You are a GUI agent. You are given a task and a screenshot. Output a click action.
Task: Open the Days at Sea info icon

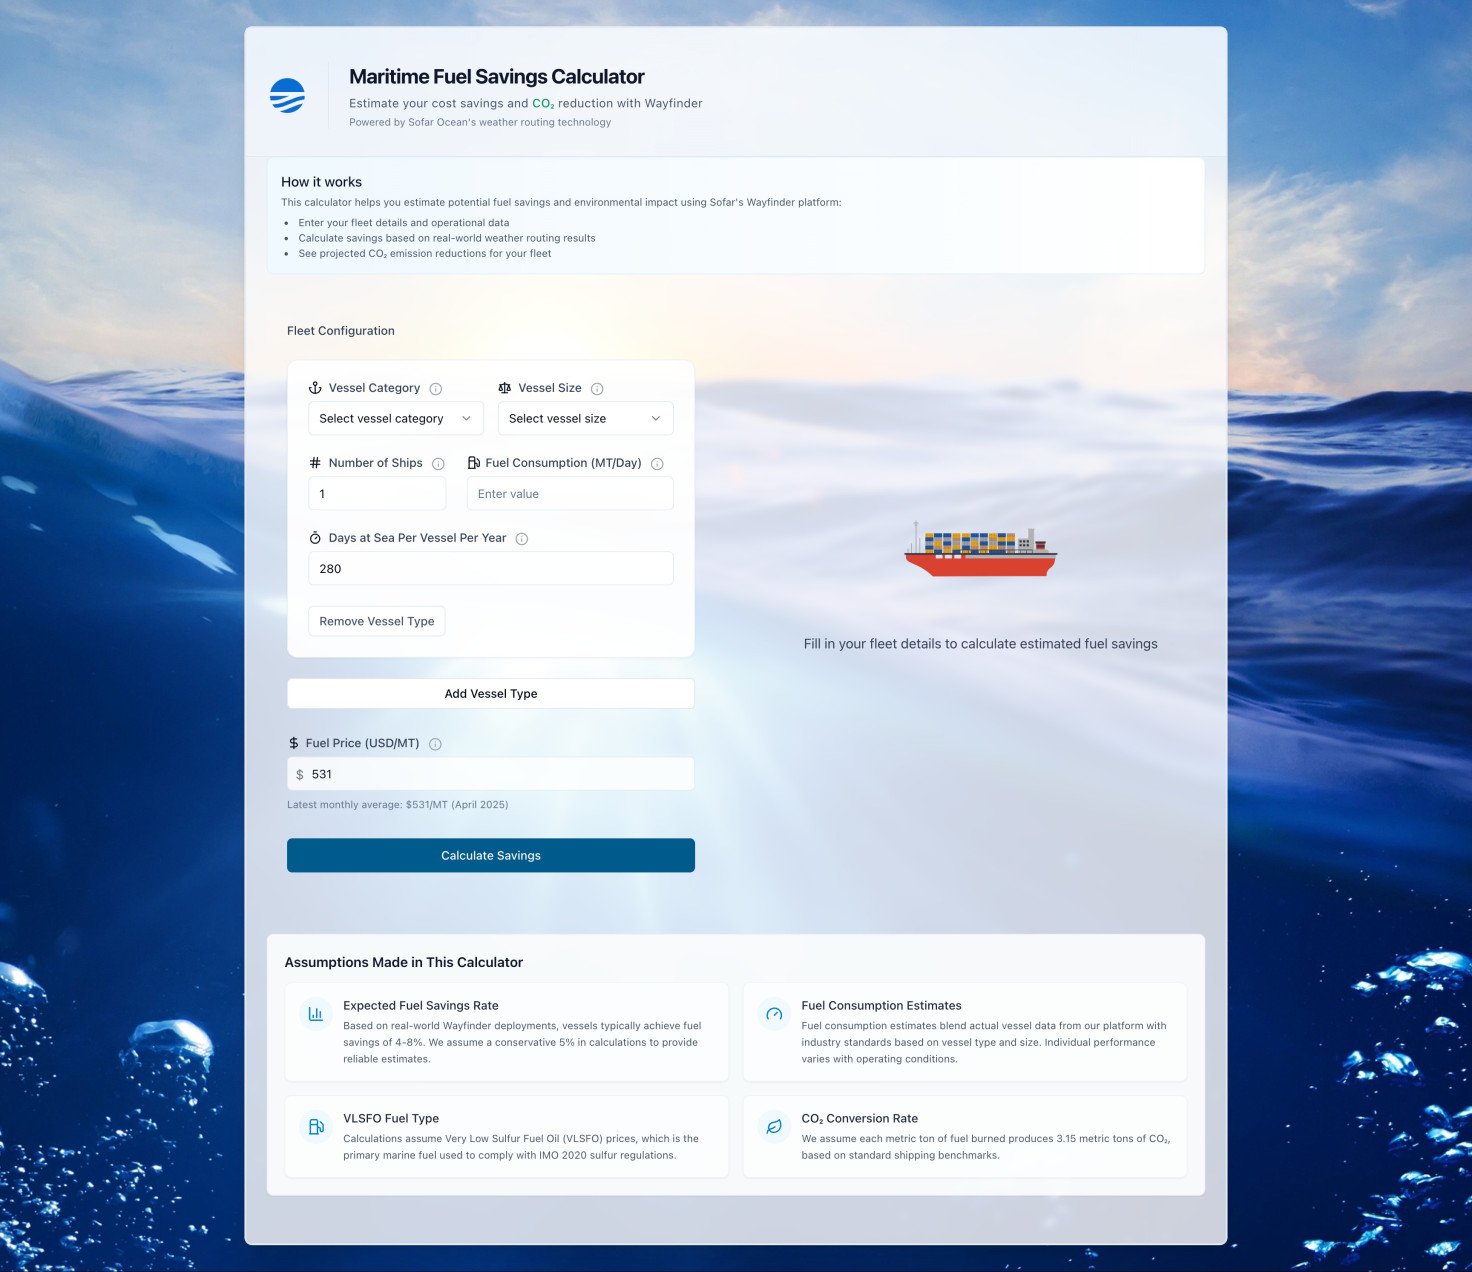(x=522, y=539)
